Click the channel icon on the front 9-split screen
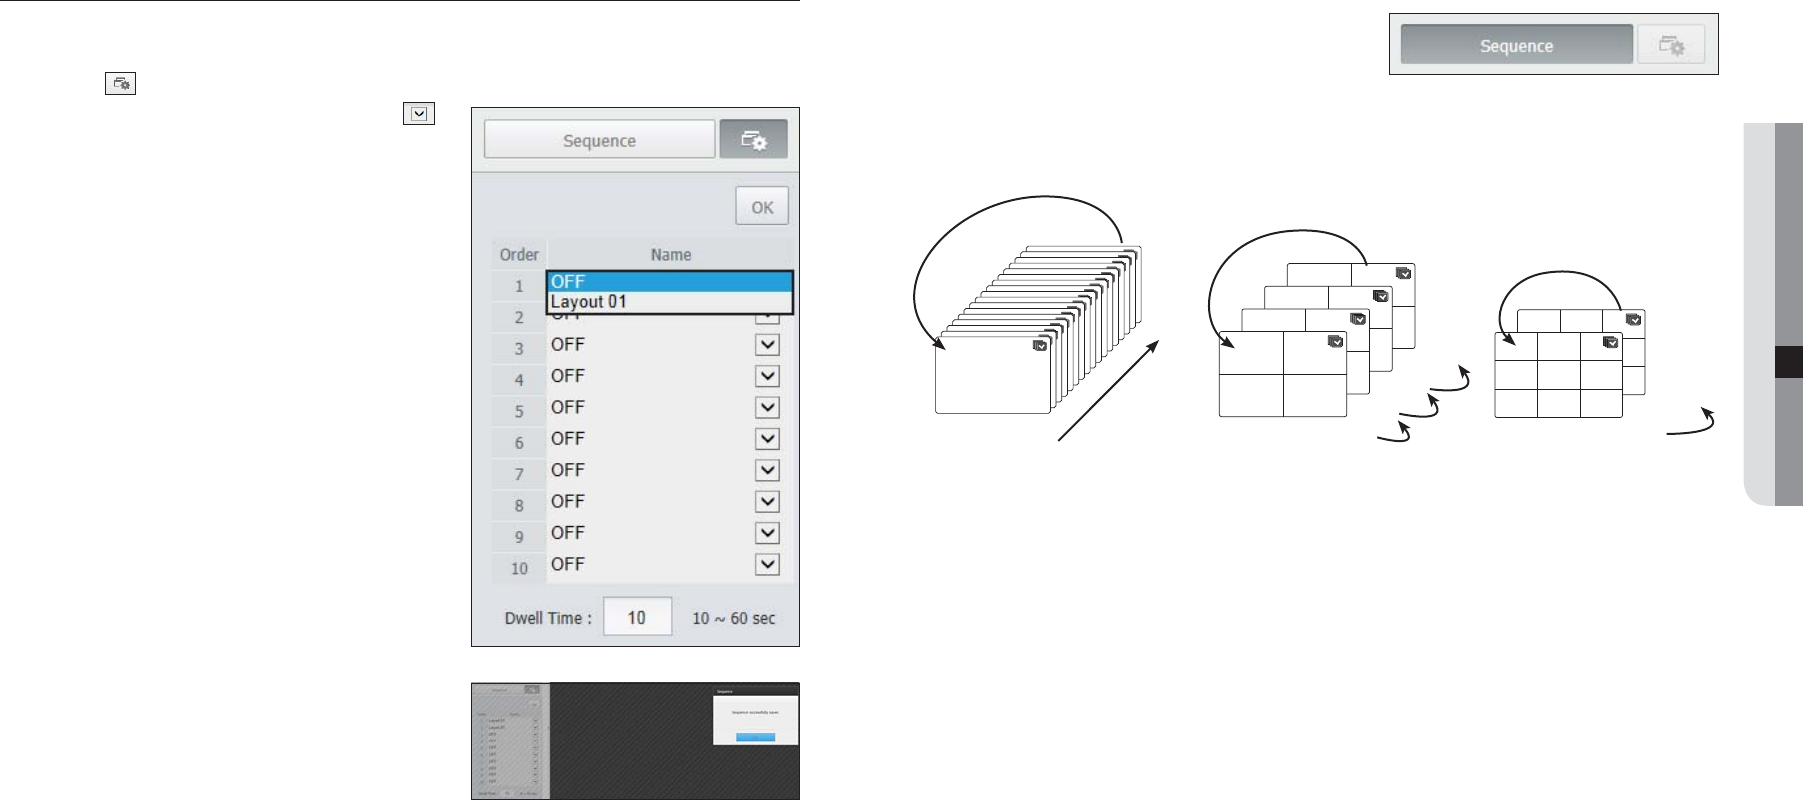This screenshot has width=1803, height=800. pos(1611,342)
